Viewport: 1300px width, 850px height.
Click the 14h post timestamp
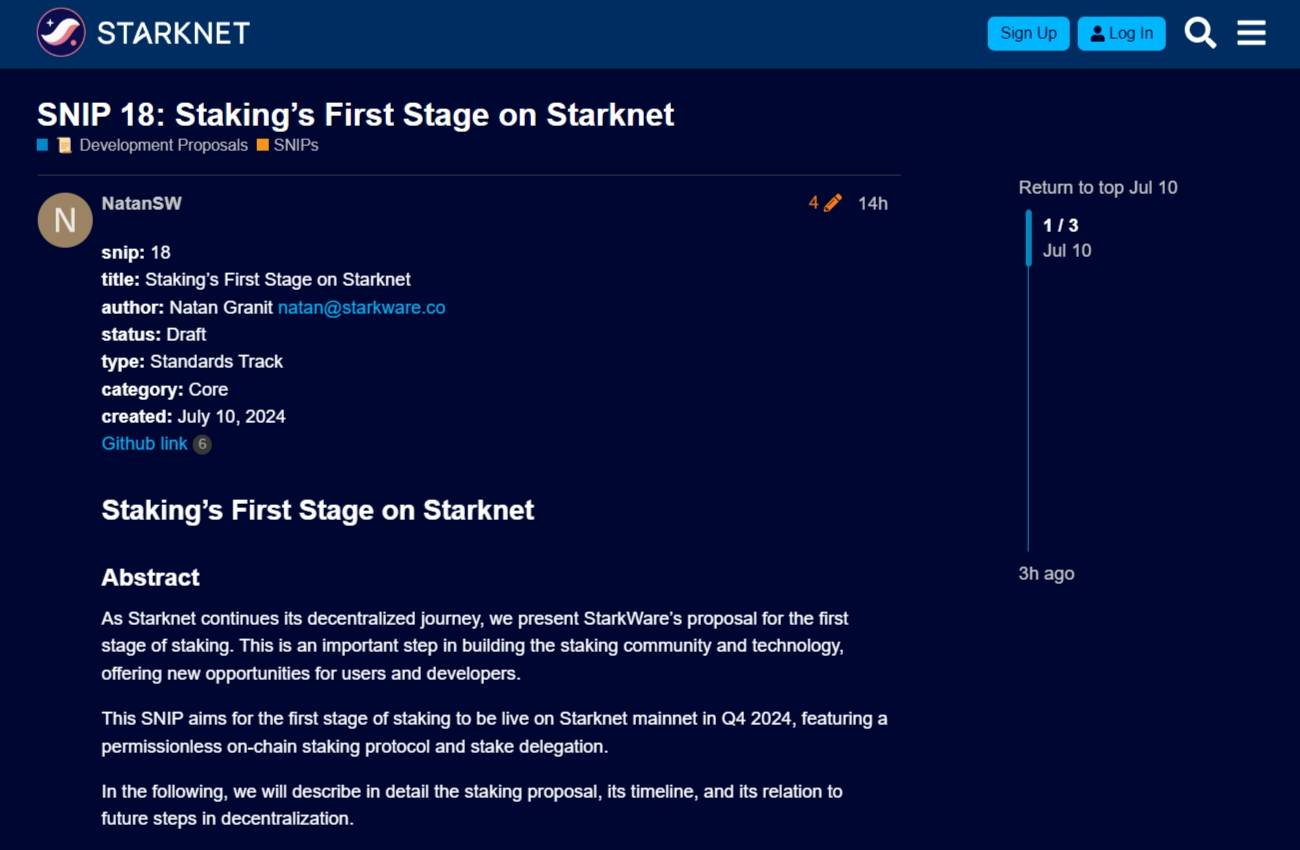(x=873, y=203)
